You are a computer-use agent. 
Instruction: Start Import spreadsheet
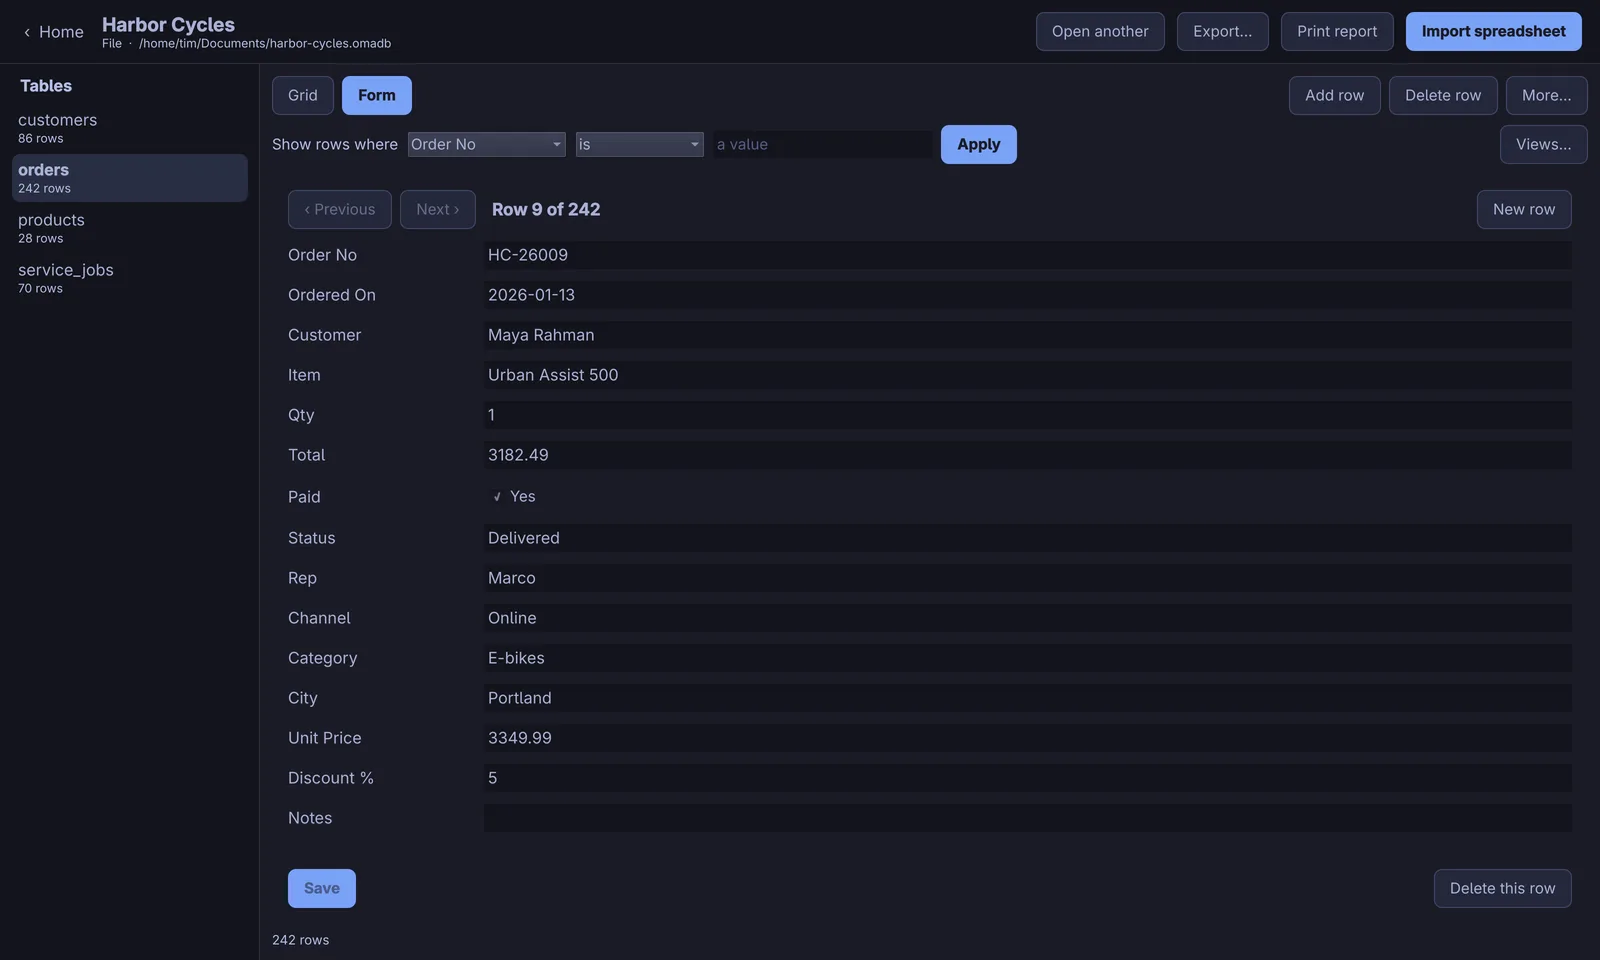1493,32
